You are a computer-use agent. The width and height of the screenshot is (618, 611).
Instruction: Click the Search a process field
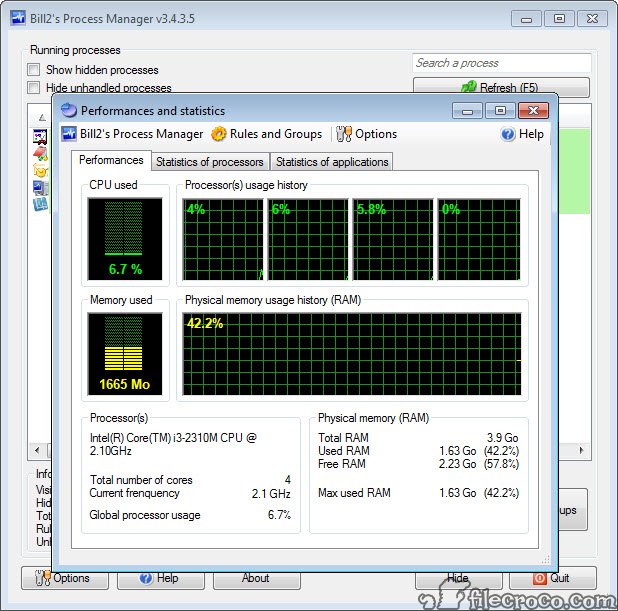tap(502, 63)
